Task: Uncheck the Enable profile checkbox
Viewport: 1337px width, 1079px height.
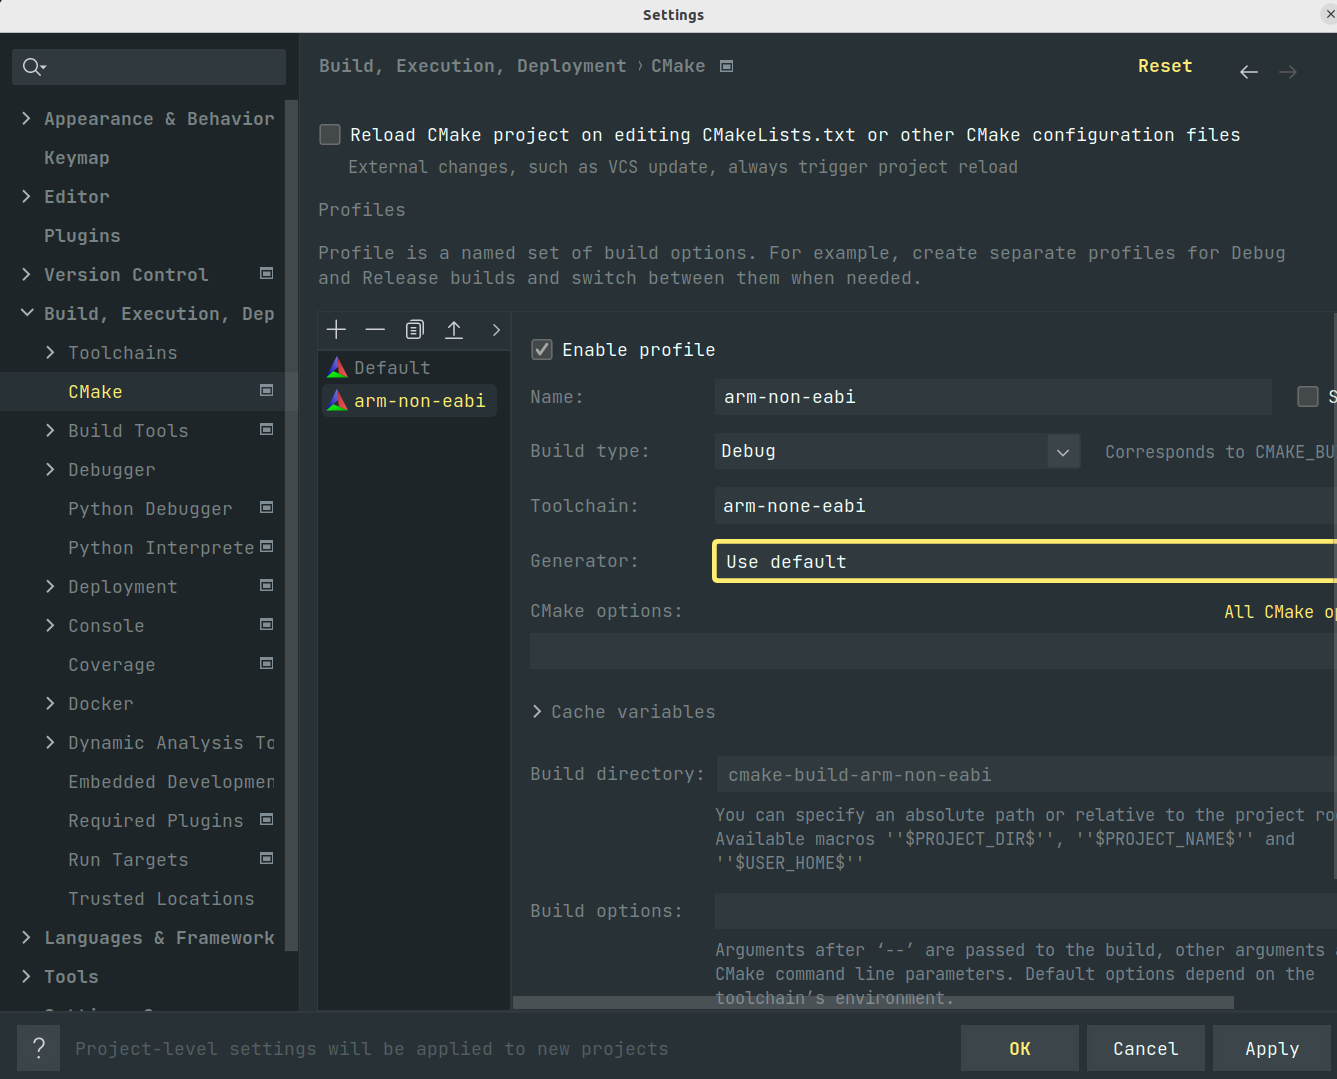Action: 542,349
